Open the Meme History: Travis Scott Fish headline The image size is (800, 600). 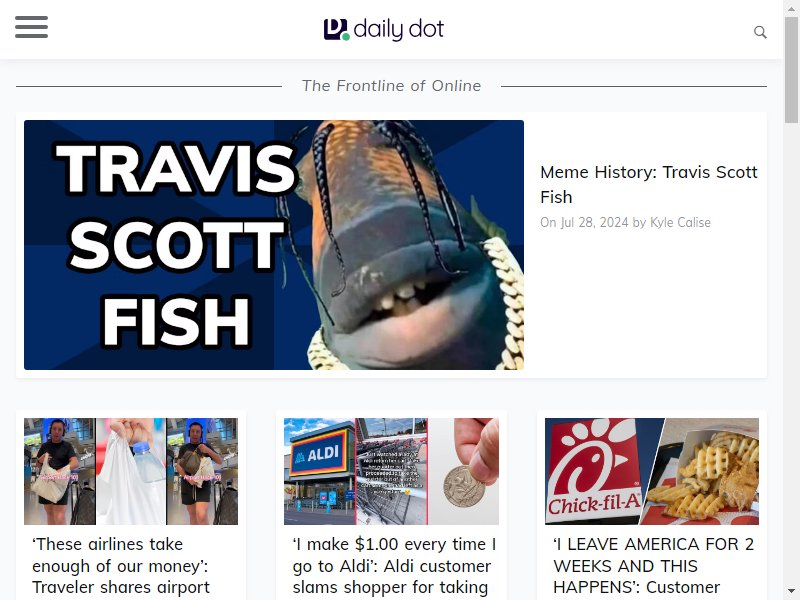point(648,184)
